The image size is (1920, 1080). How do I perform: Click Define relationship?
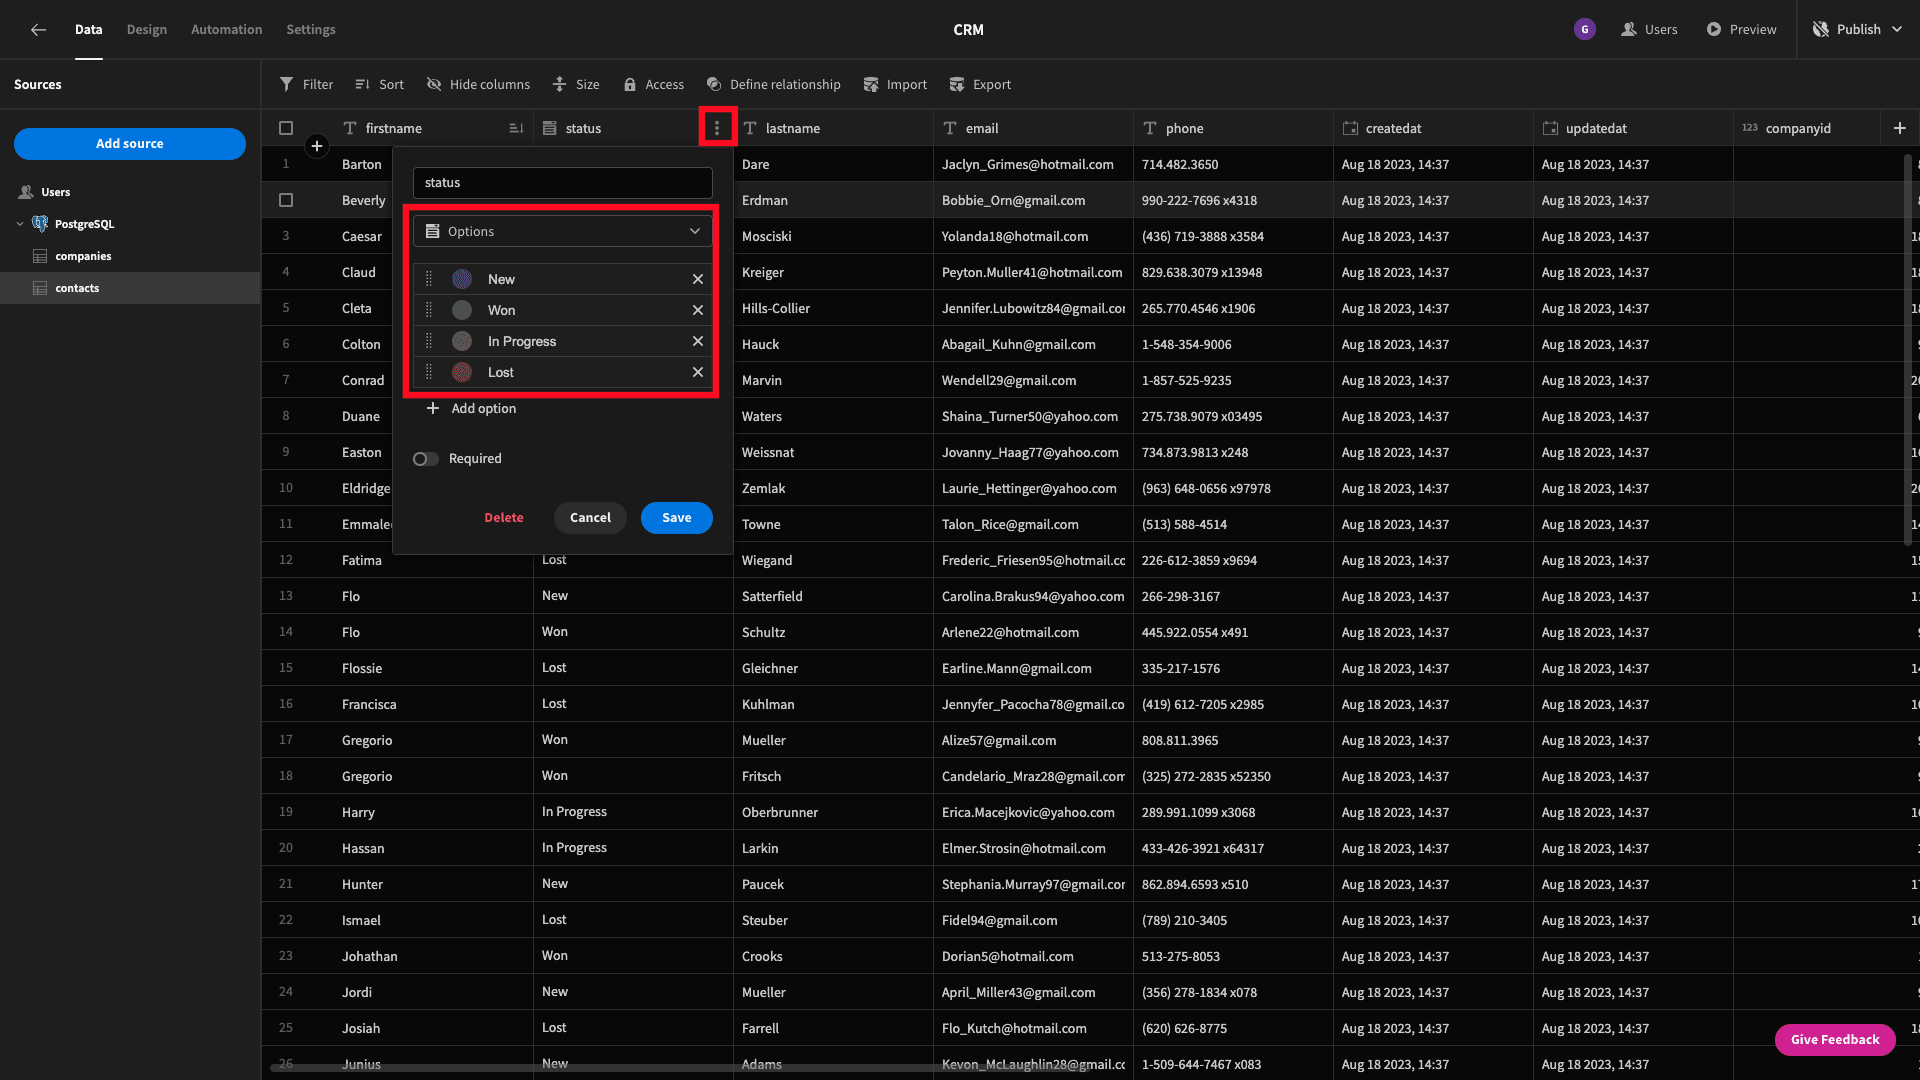click(x=773, y=84)
